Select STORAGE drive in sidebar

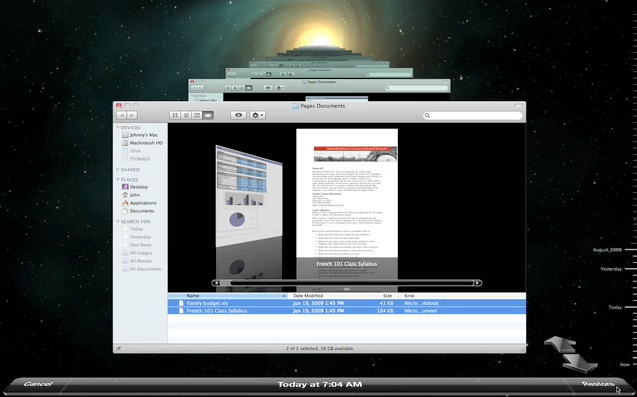pos(136,159)
